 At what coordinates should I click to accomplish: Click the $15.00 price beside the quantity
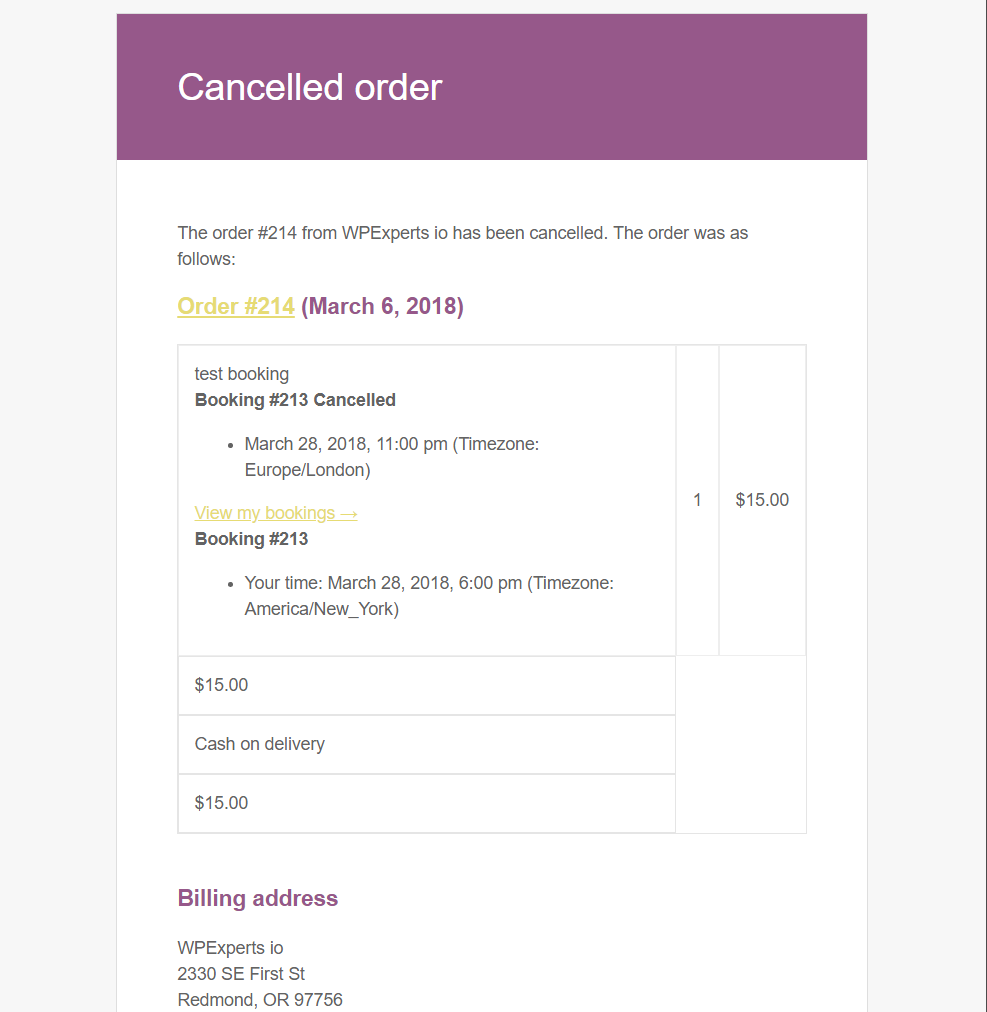pos(762,500)
